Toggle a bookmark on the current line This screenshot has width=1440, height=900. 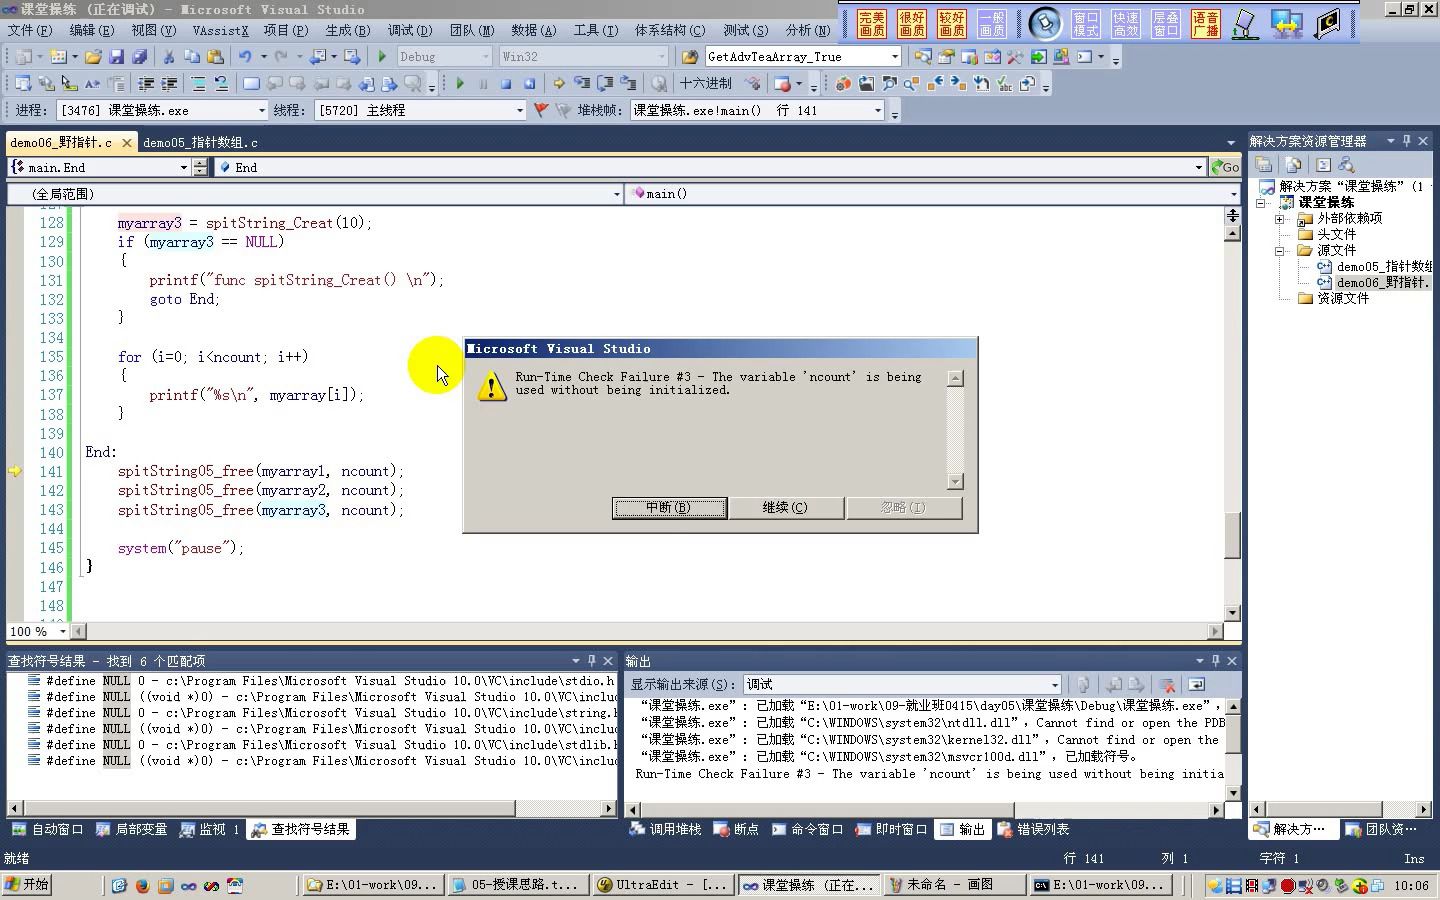tap(251, 83)
